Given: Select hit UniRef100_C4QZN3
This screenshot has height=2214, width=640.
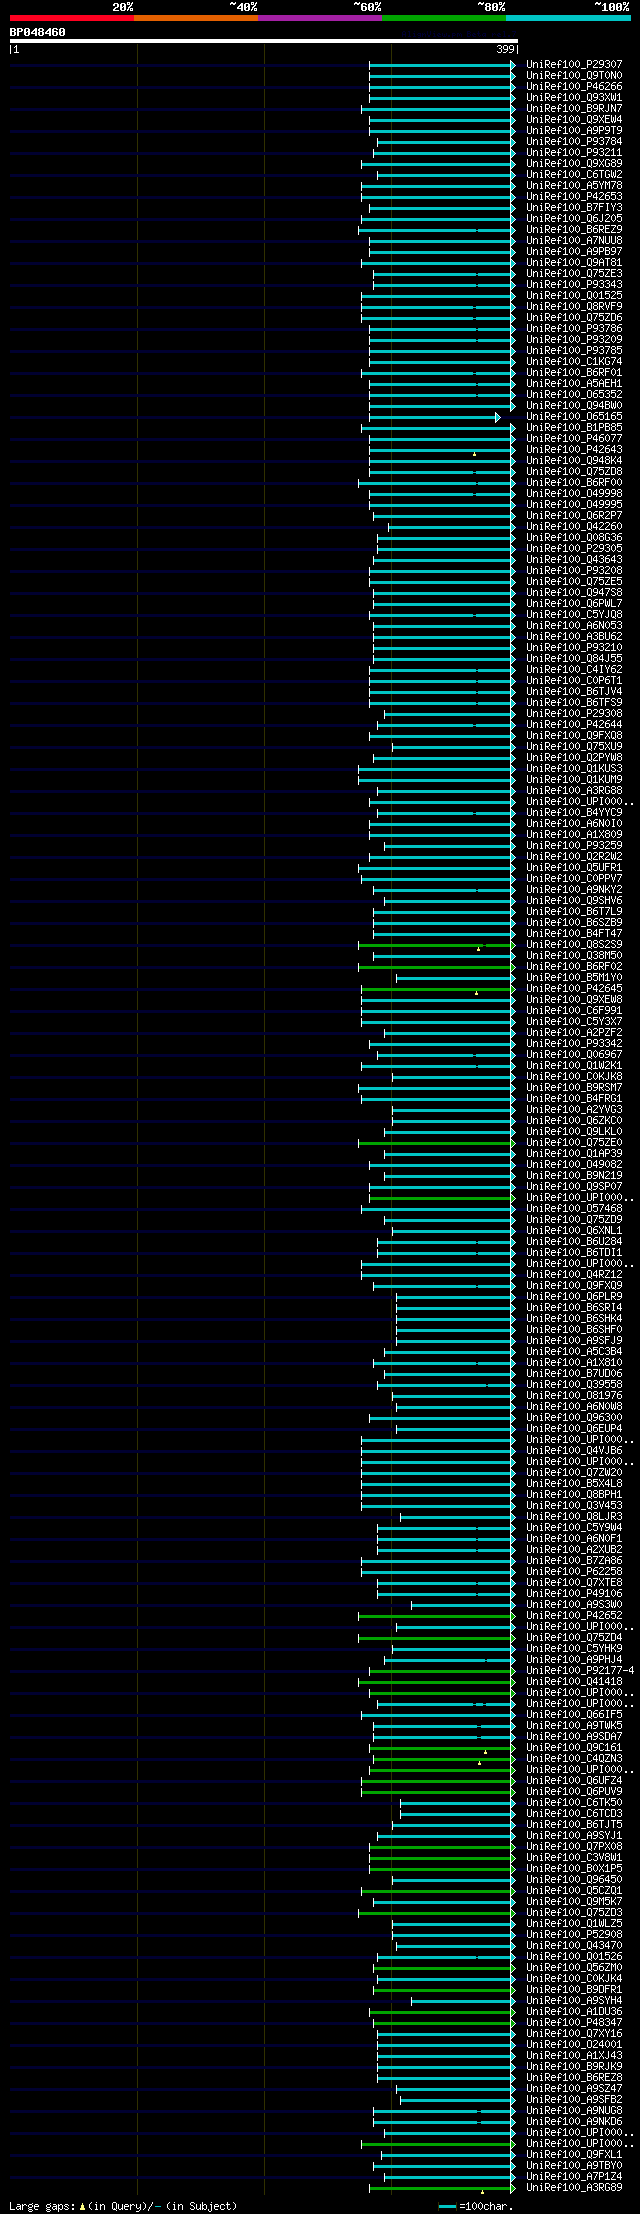Looking at the screenshot, I should pyautogui.click(x=574, y=1758).
